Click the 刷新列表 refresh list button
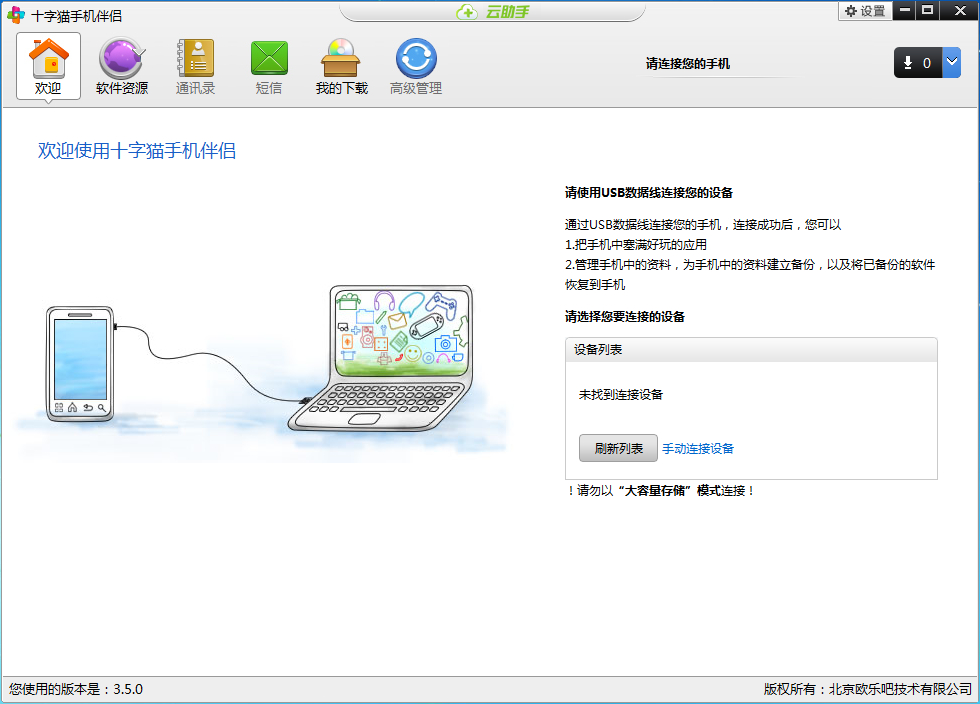980x704 pixels. (x=618, y=448)
